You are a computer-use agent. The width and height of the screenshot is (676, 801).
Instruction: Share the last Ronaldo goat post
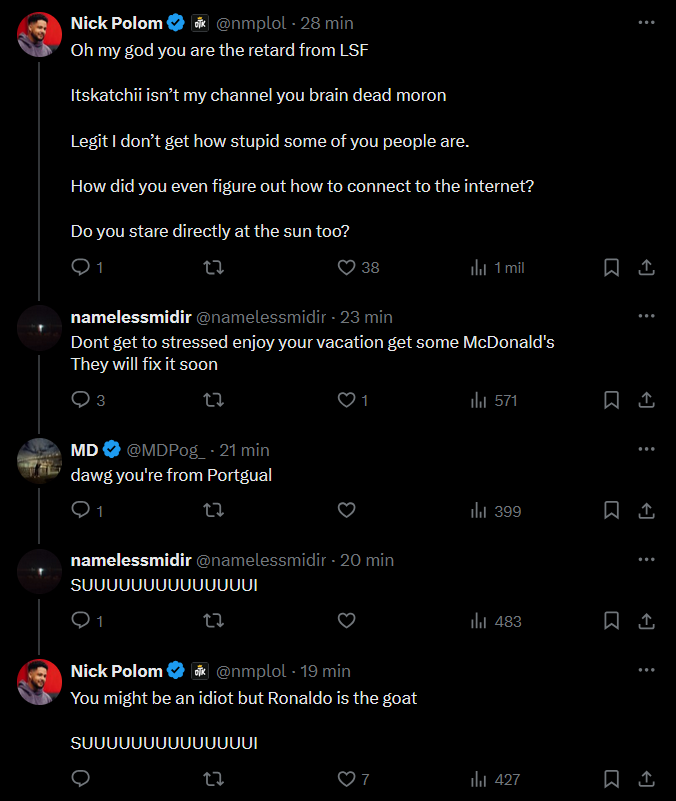[646, 779]
